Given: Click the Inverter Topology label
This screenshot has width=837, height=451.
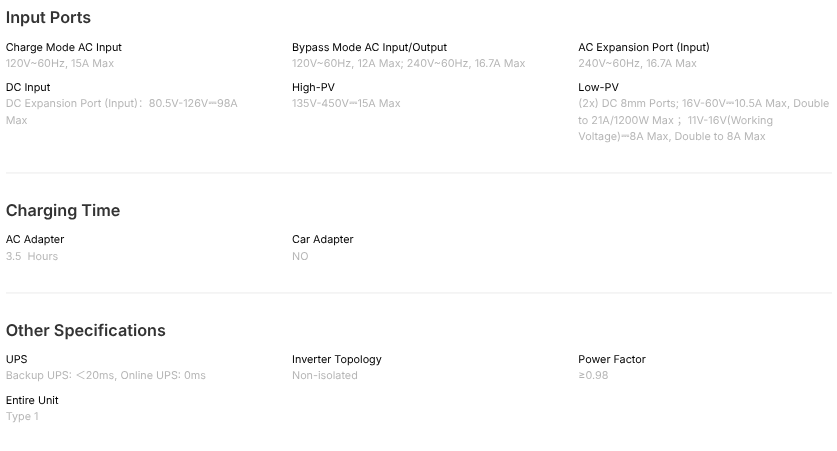Looking at the screenshot, I should tap(336, 359).
